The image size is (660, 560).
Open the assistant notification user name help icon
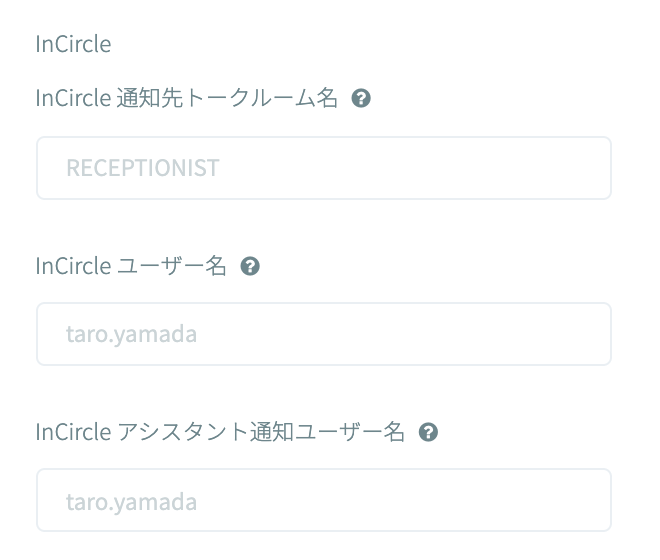click(x=429, y=432)
